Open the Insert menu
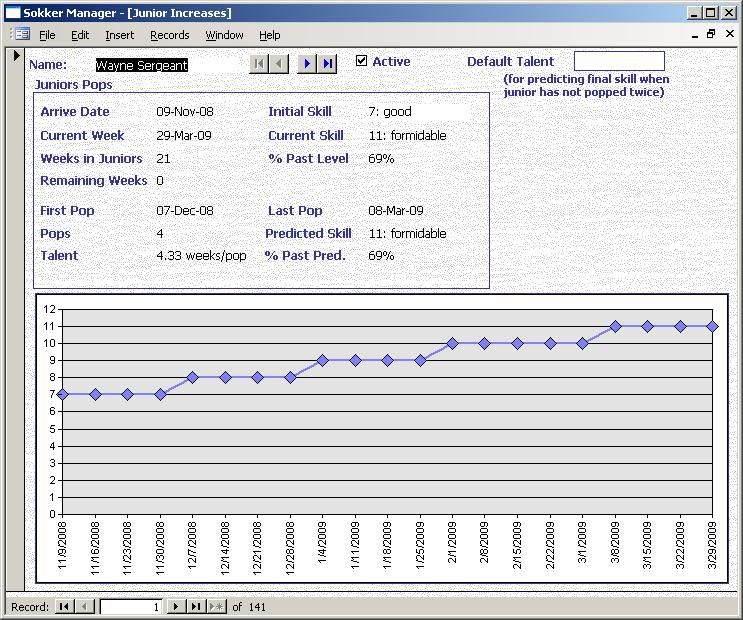This screenshot has width=743, height=620. 119,35
